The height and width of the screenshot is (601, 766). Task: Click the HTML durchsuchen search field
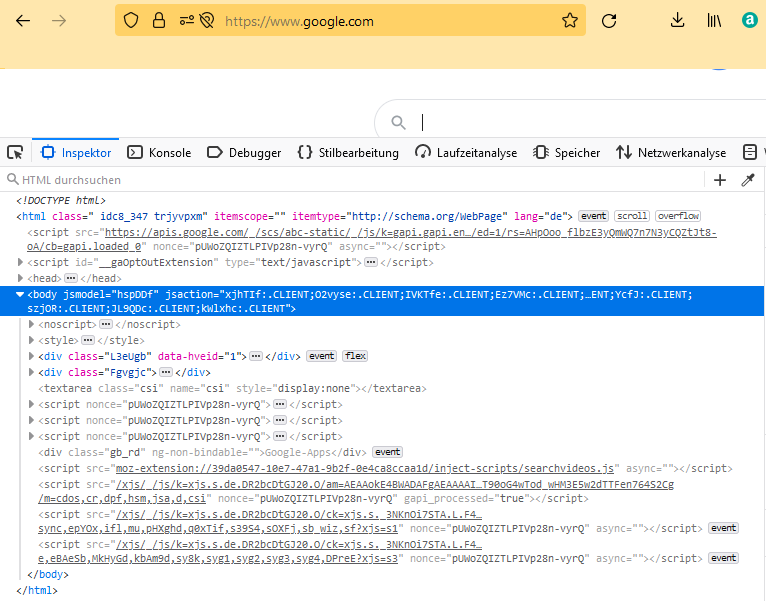354,180
